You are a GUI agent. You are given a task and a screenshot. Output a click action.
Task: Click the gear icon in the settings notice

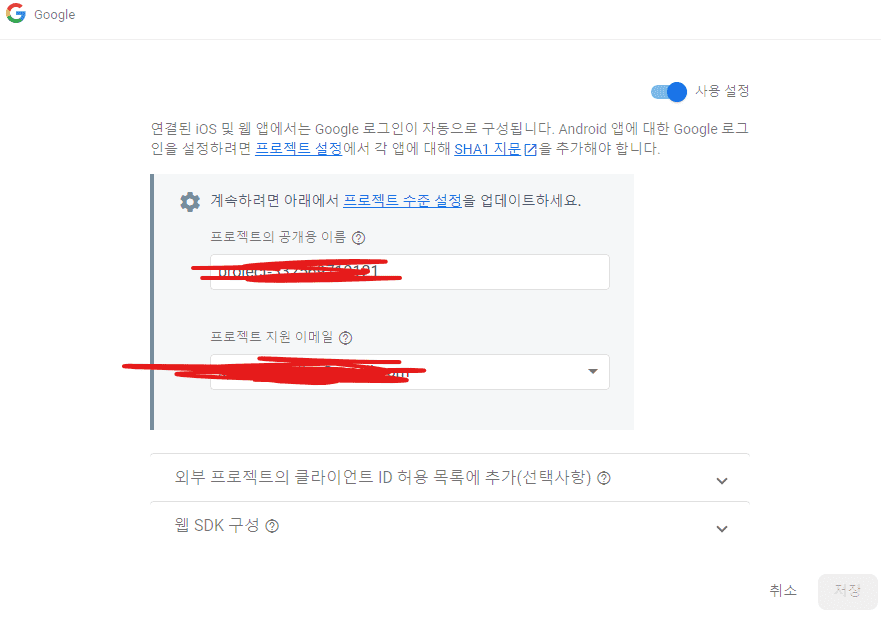190,202
